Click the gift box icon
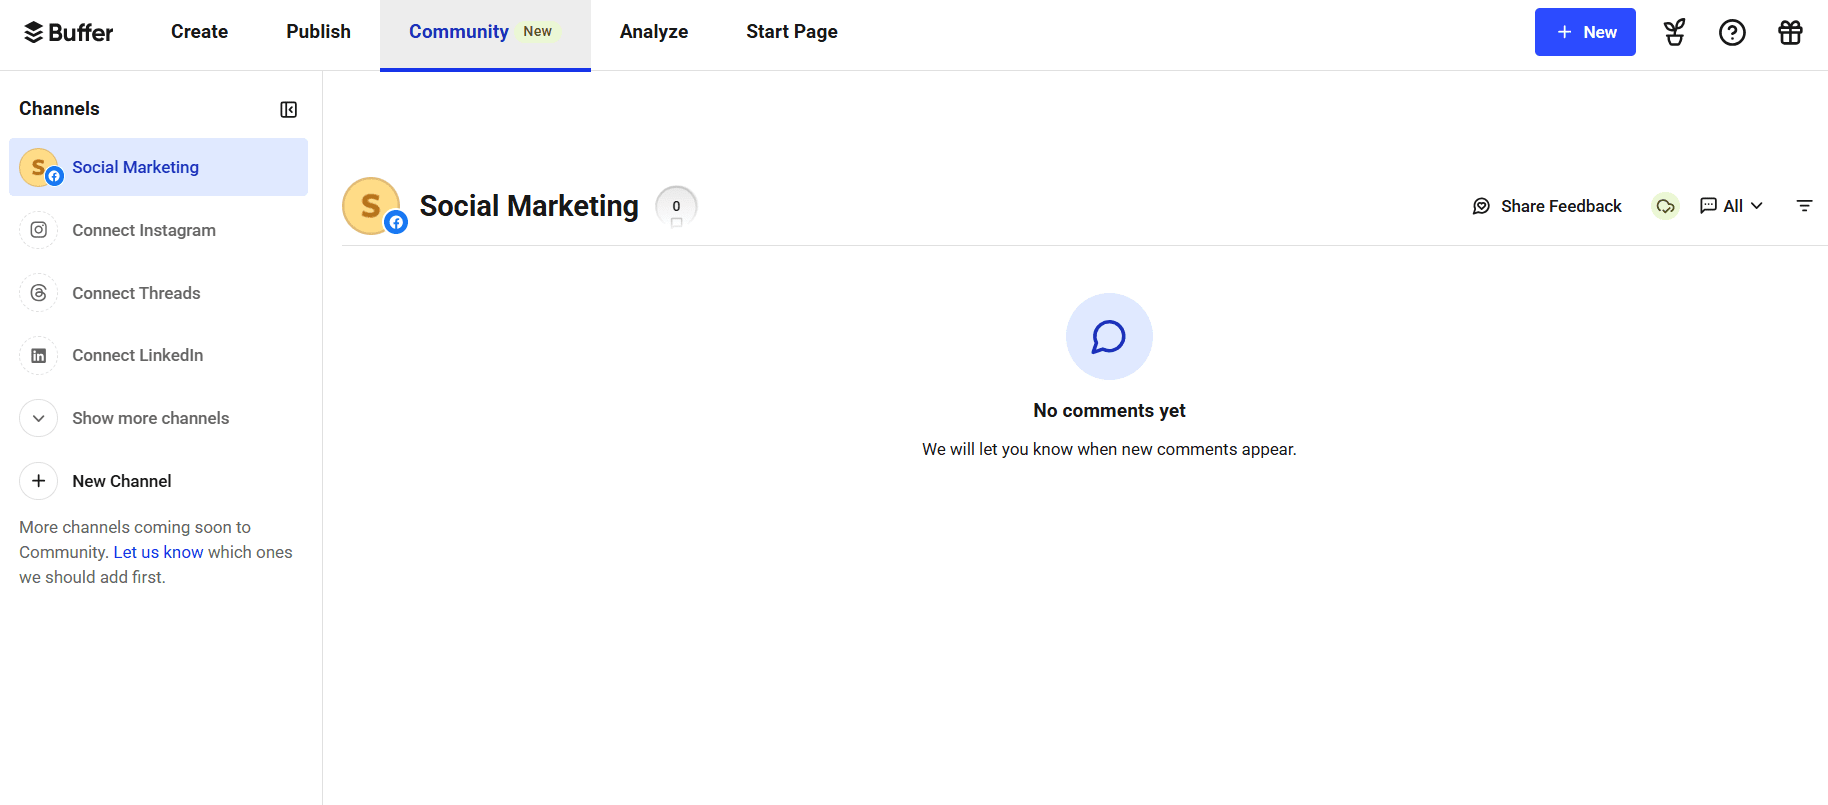The height and width of the screenshot is (805, 1828). pyautogui.click(x=1790, y=33)
